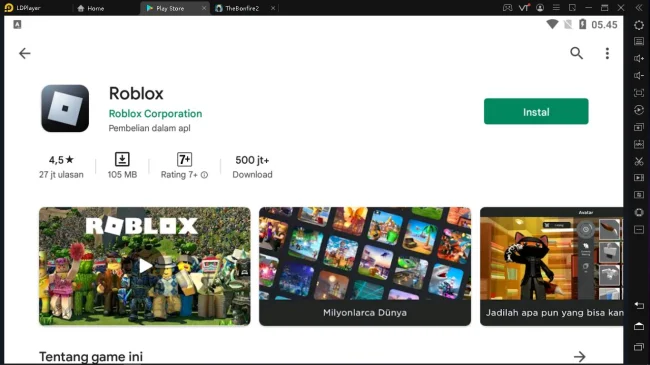Click the Roblox app title
Image resolution: width=650 pixels, height=365 pixels.
(136, 93)
